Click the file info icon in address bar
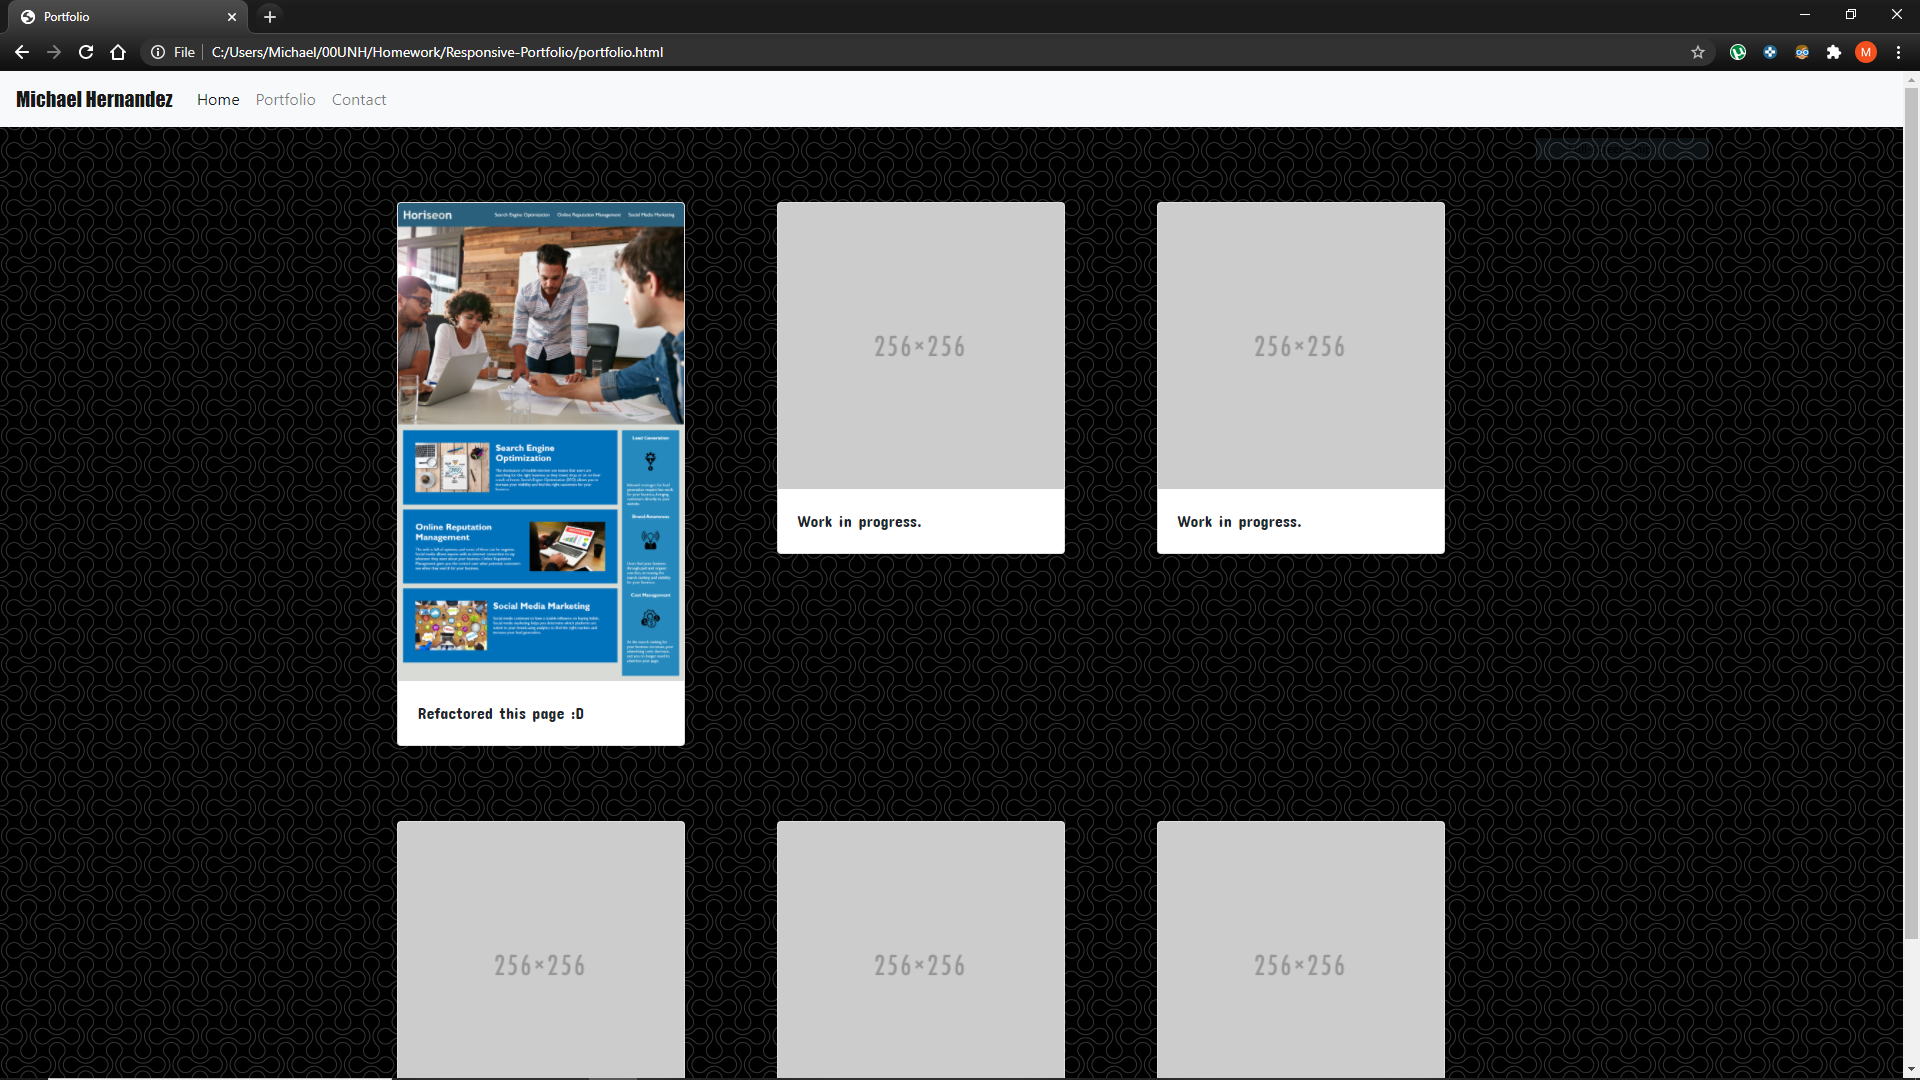This screenshot has height=1080, width=1920. pyautogui.click(x=158, y=52)
